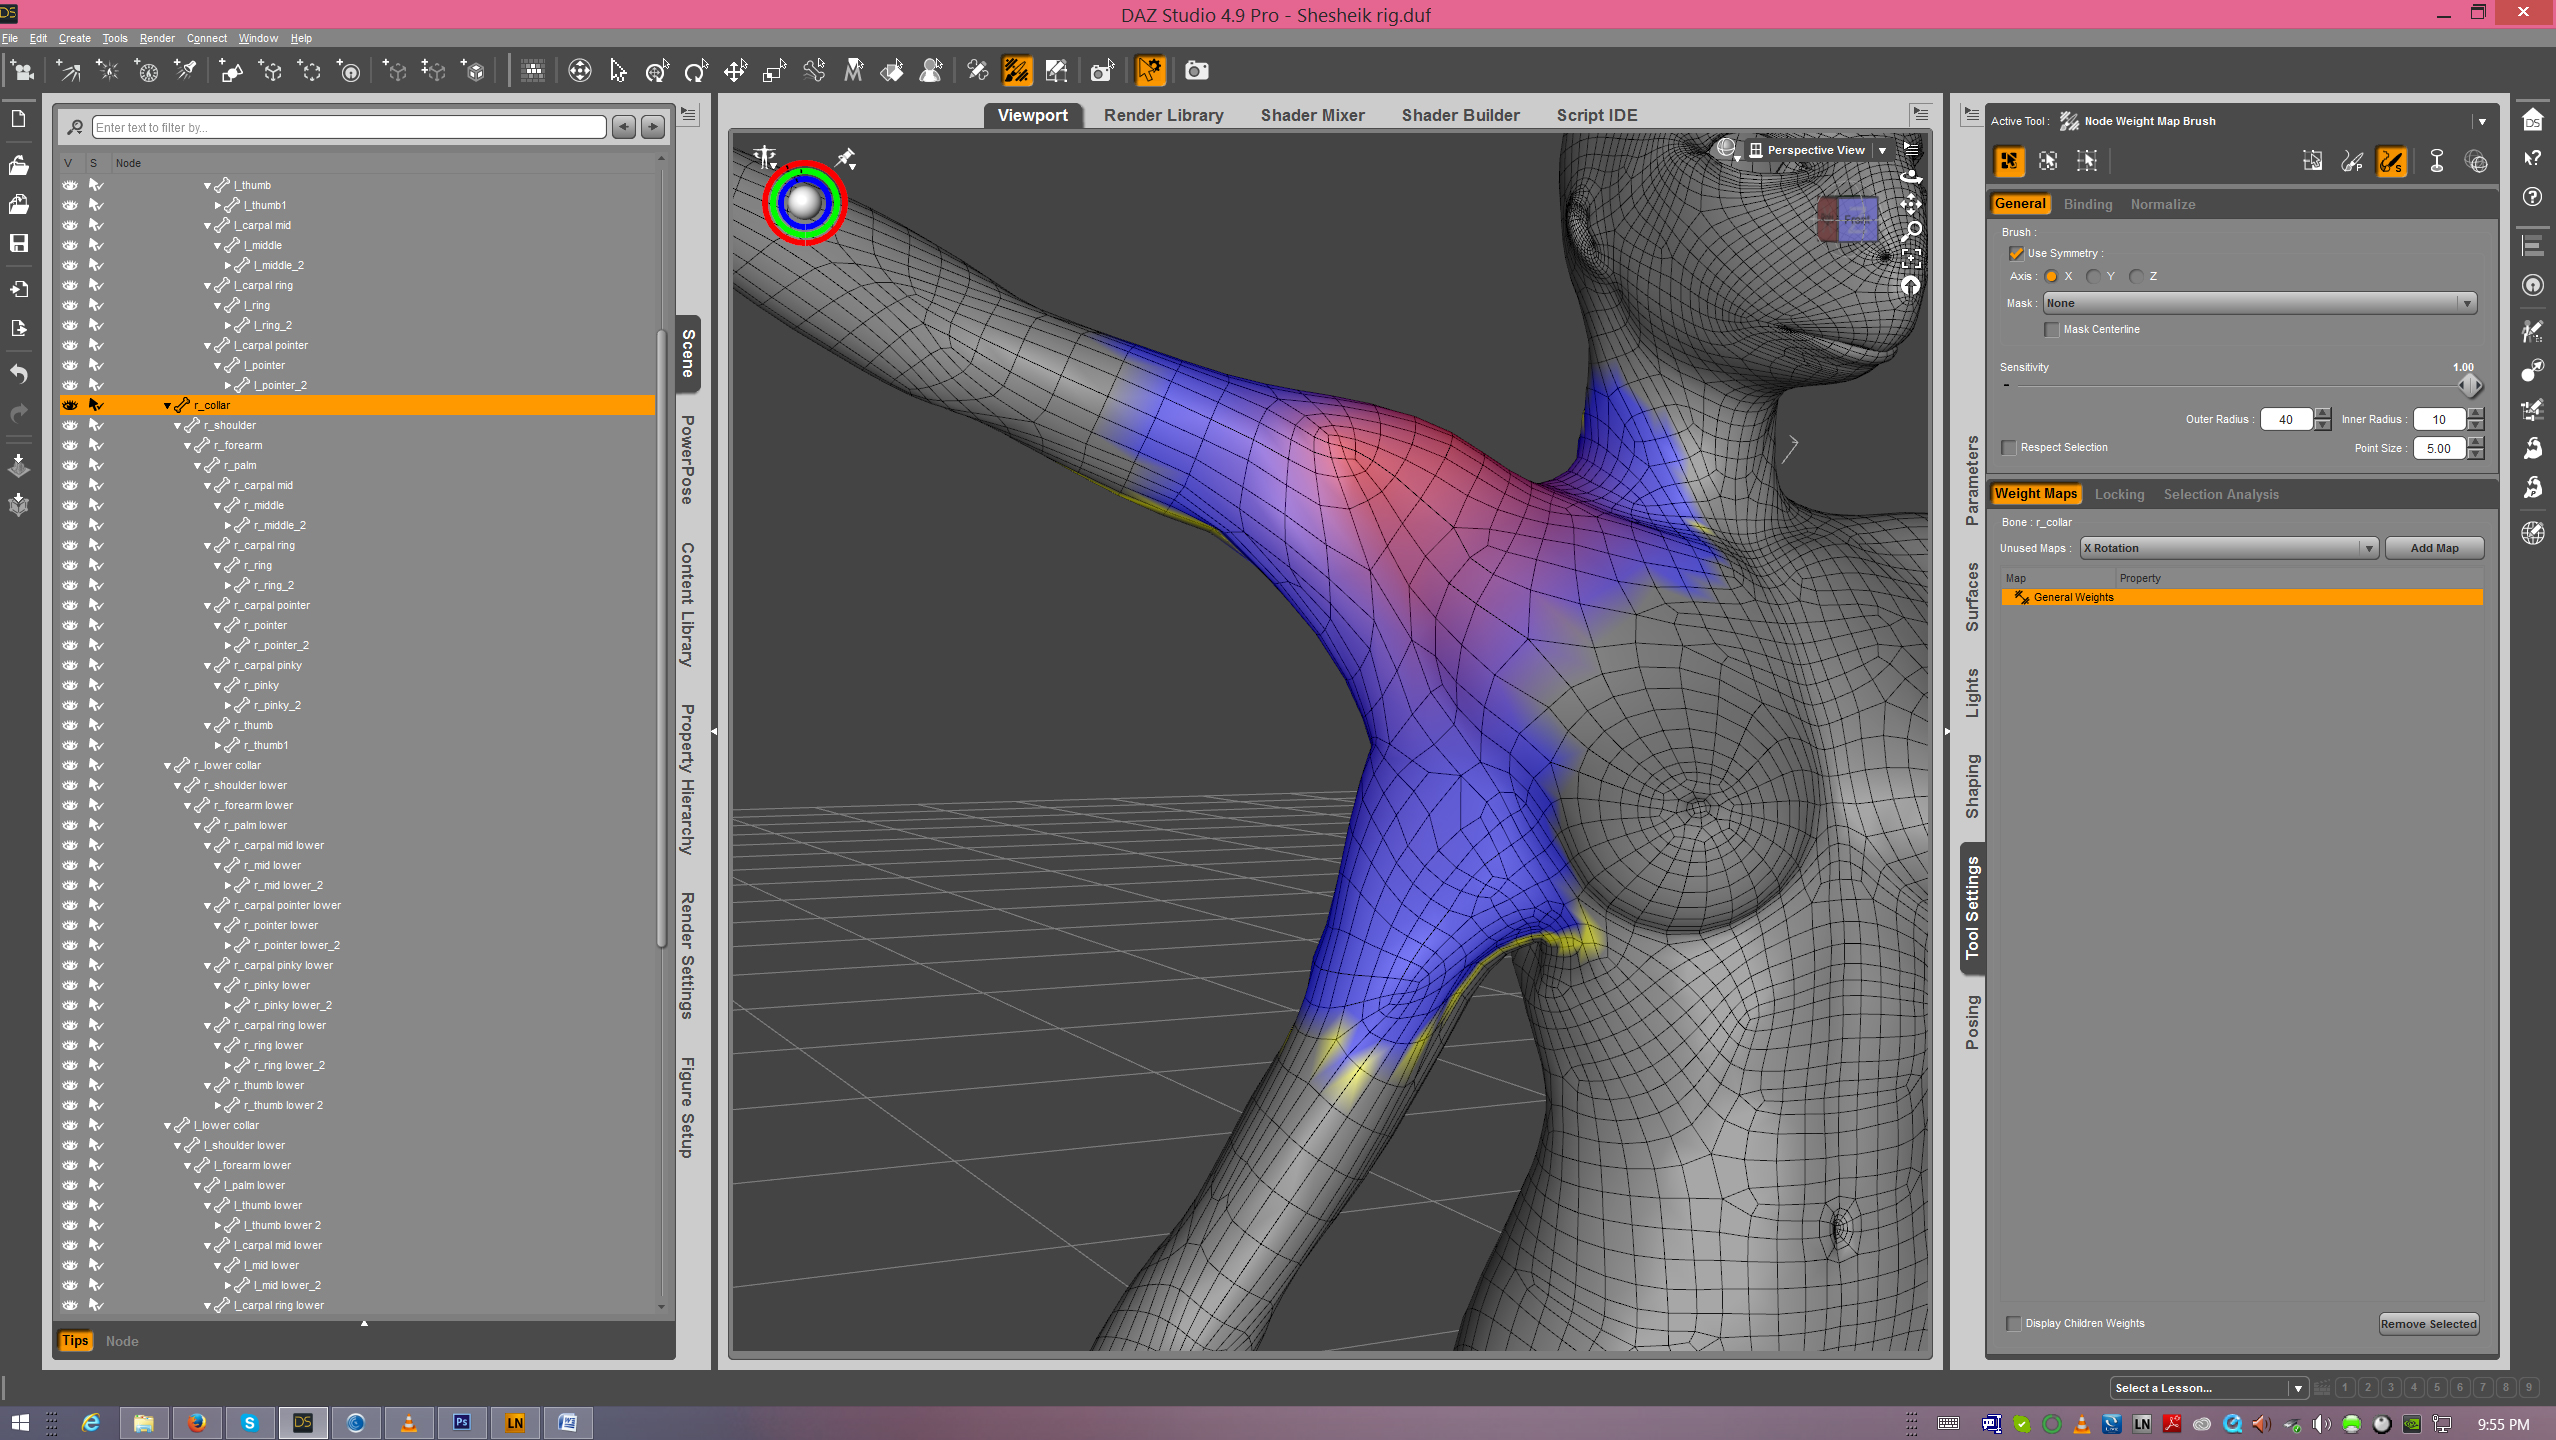
Task: Launch VLC from the Windows taskbar
Action: [x=408, y=1422]
